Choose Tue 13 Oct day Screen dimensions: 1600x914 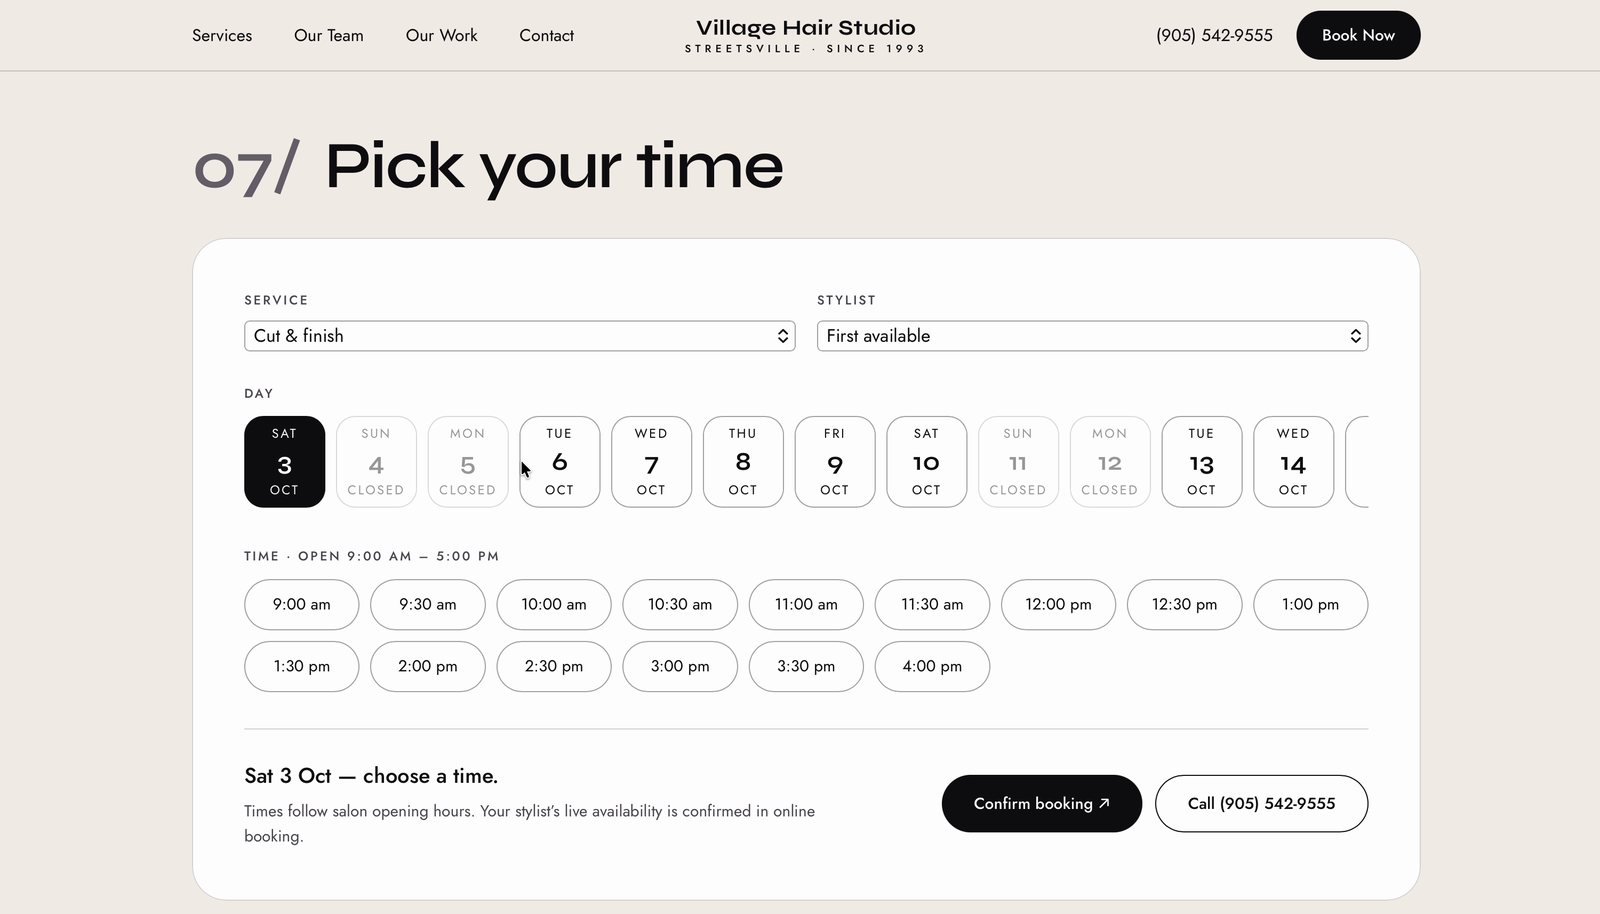(x=1202, y=462)
